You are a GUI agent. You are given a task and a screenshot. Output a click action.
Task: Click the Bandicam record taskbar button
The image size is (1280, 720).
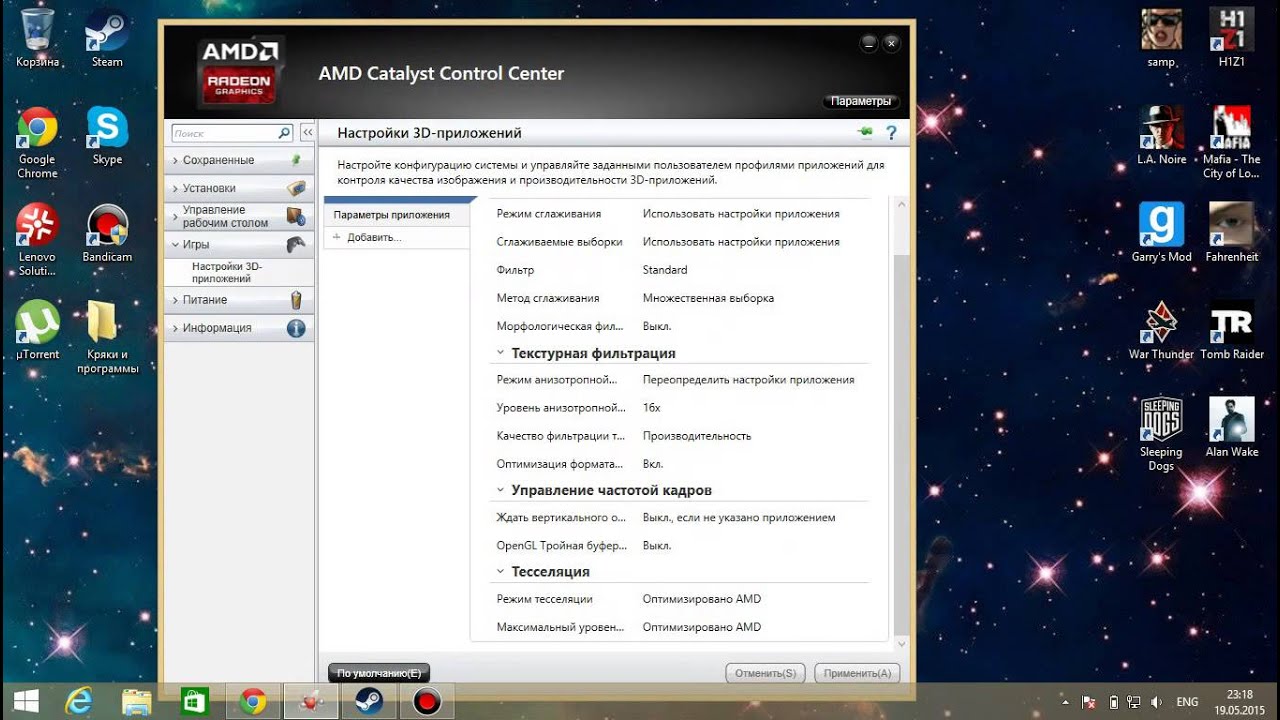[x=427, y=702]
